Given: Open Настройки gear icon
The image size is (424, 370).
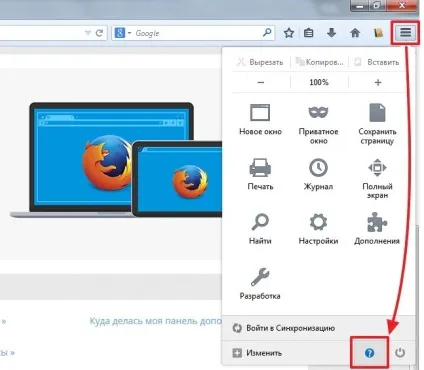Looking at the screenshot, I should 318,222.
